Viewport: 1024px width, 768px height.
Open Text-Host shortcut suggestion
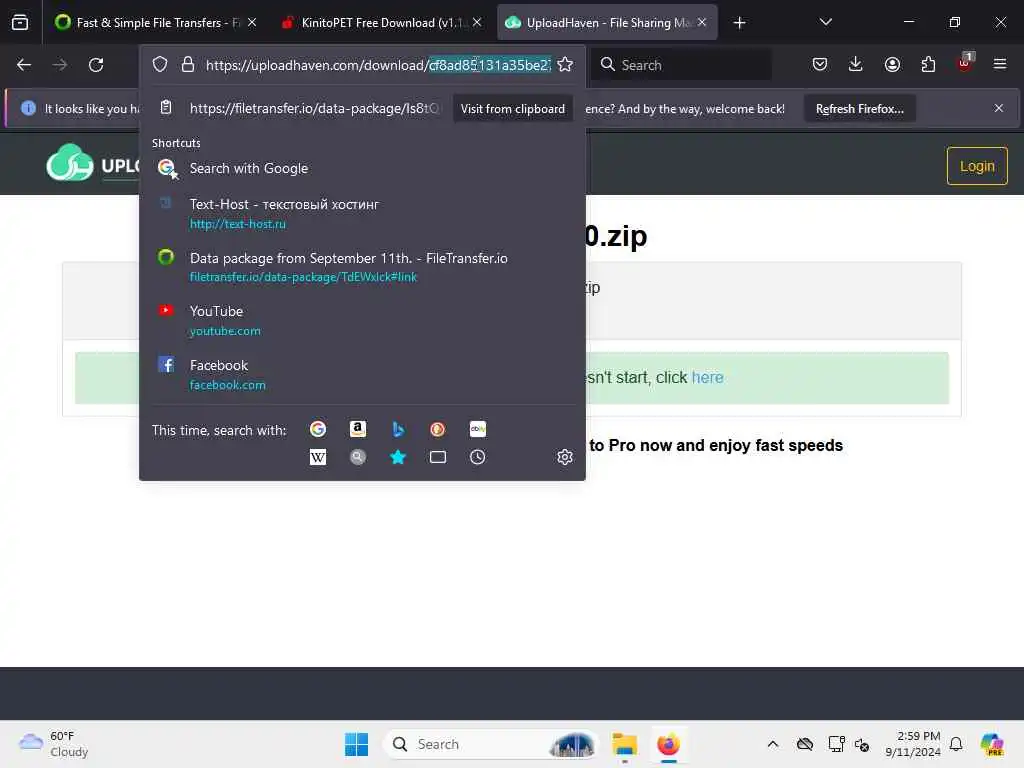pos(362,214)
